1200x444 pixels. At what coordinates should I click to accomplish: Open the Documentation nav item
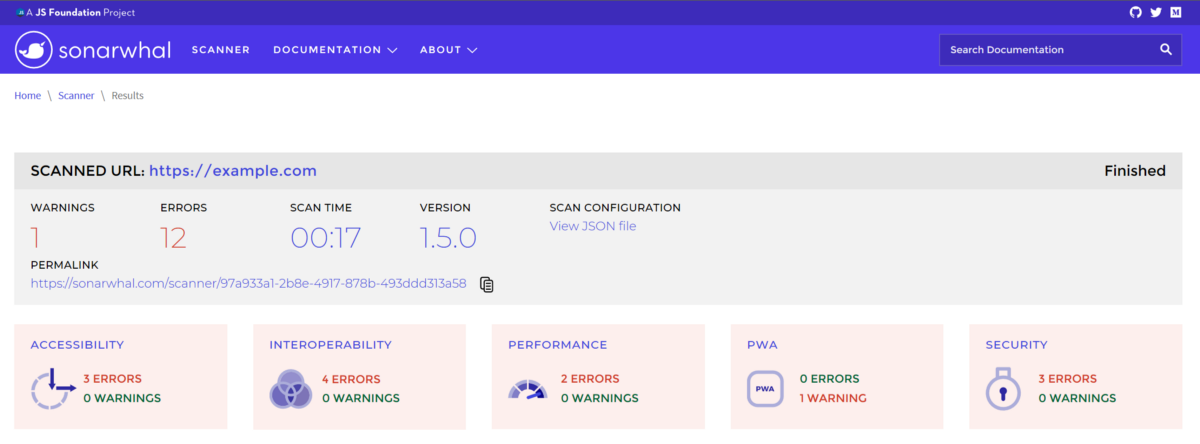327,49
